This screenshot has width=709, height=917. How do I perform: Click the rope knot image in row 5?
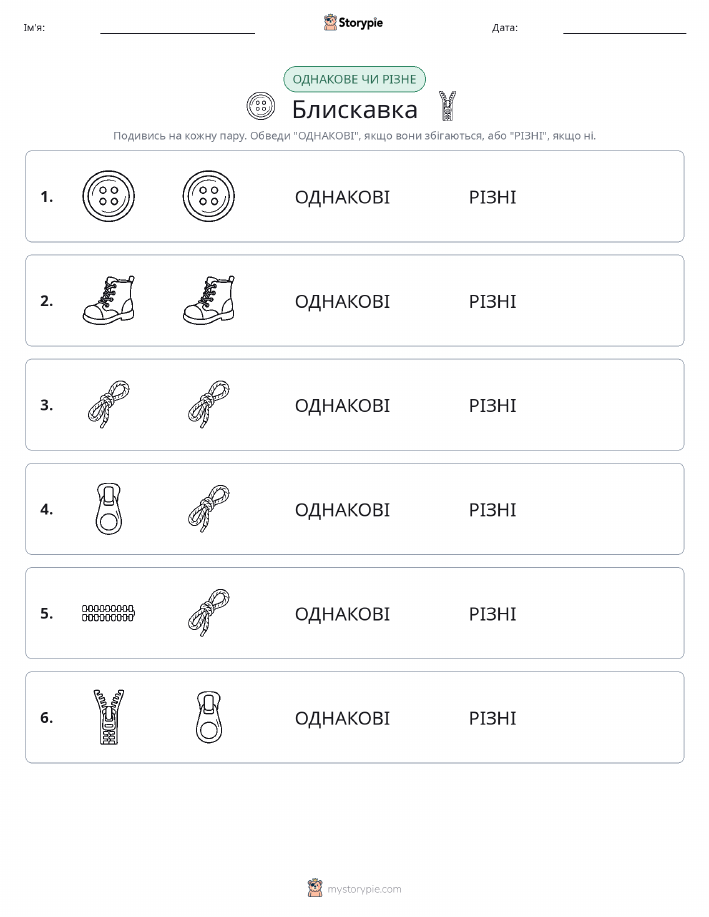(209, 613)
